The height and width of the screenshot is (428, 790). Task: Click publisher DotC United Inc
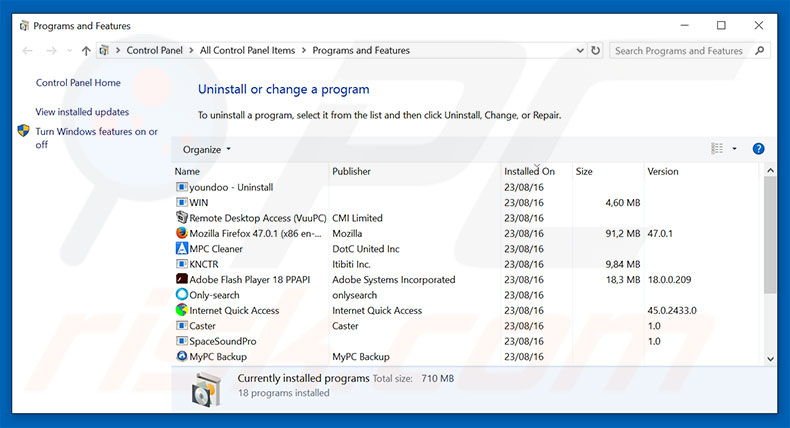[x=366, y=249]
